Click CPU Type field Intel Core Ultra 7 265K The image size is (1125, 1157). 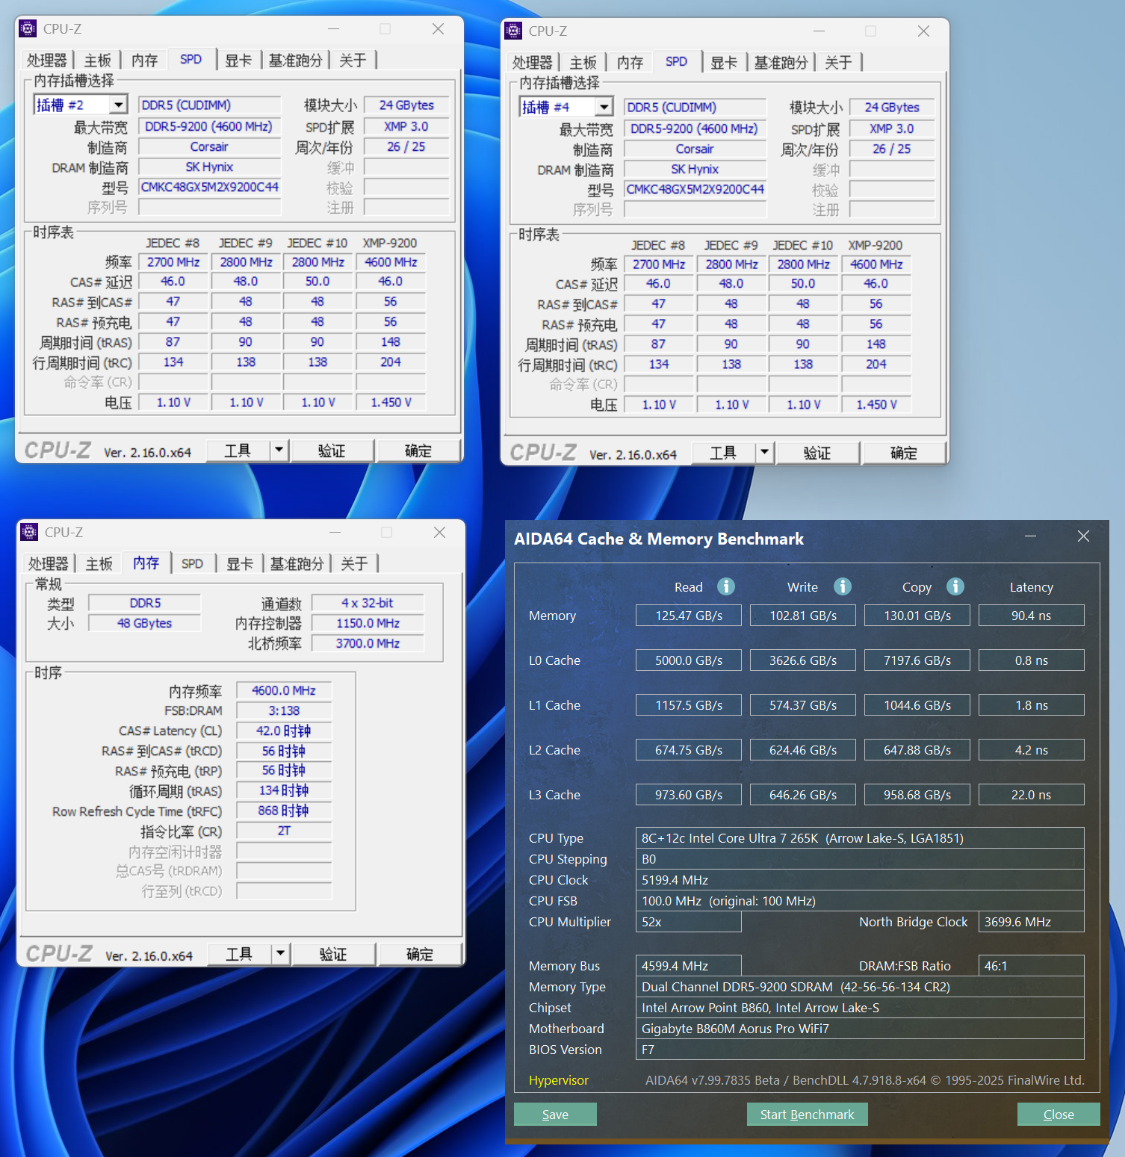pos(860,838)
